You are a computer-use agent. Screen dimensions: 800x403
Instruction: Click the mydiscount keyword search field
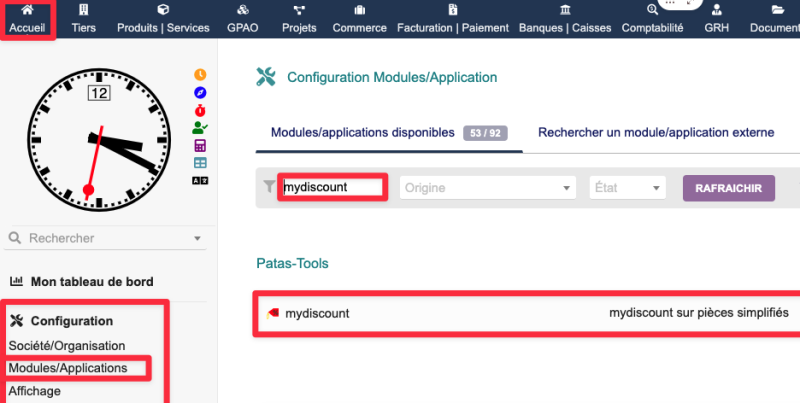coord(332,187)
